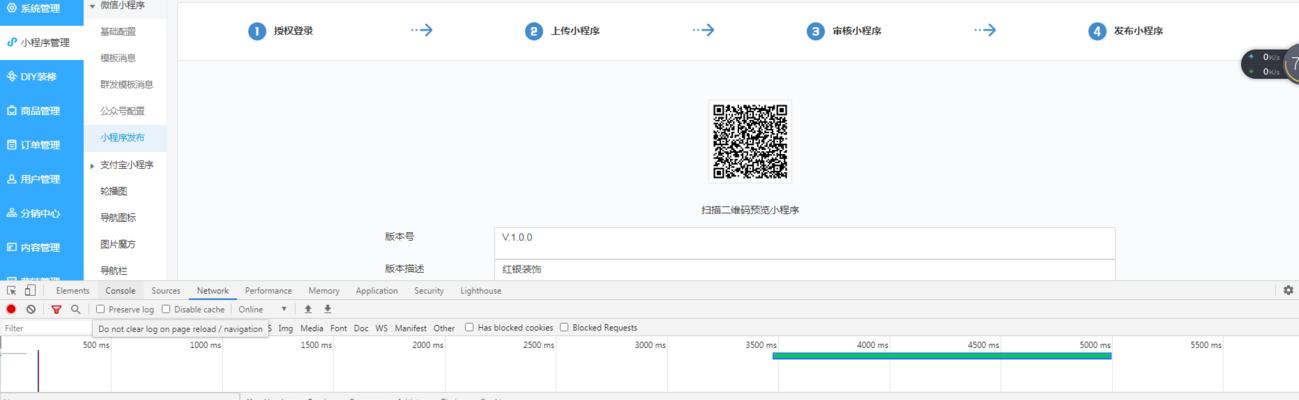Image resolution: width=1299 pixels, height=400 pixels.
Task: Open 图片魔方 in the submenu
Action: coord(118,244)
